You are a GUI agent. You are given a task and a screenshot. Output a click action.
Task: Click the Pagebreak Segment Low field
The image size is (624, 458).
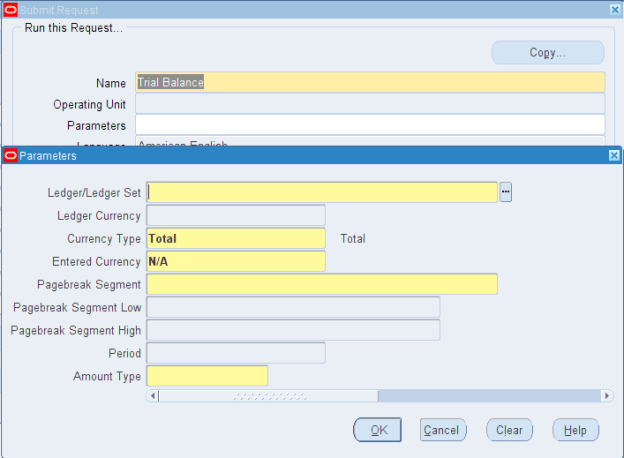[x=293, y=307]
